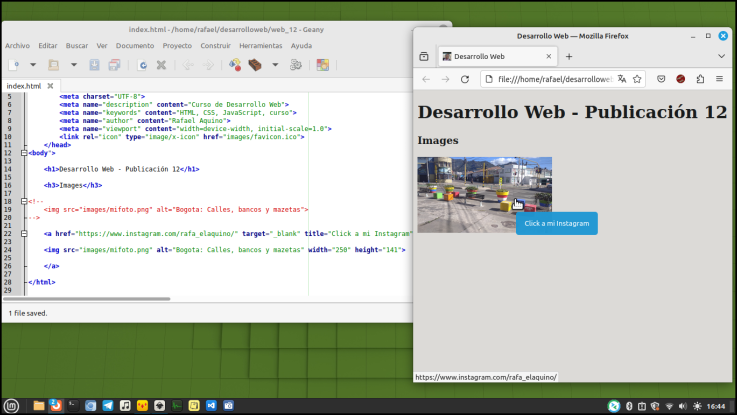
Task: Click the Bogota street photo link
Action: pos(485,195)
